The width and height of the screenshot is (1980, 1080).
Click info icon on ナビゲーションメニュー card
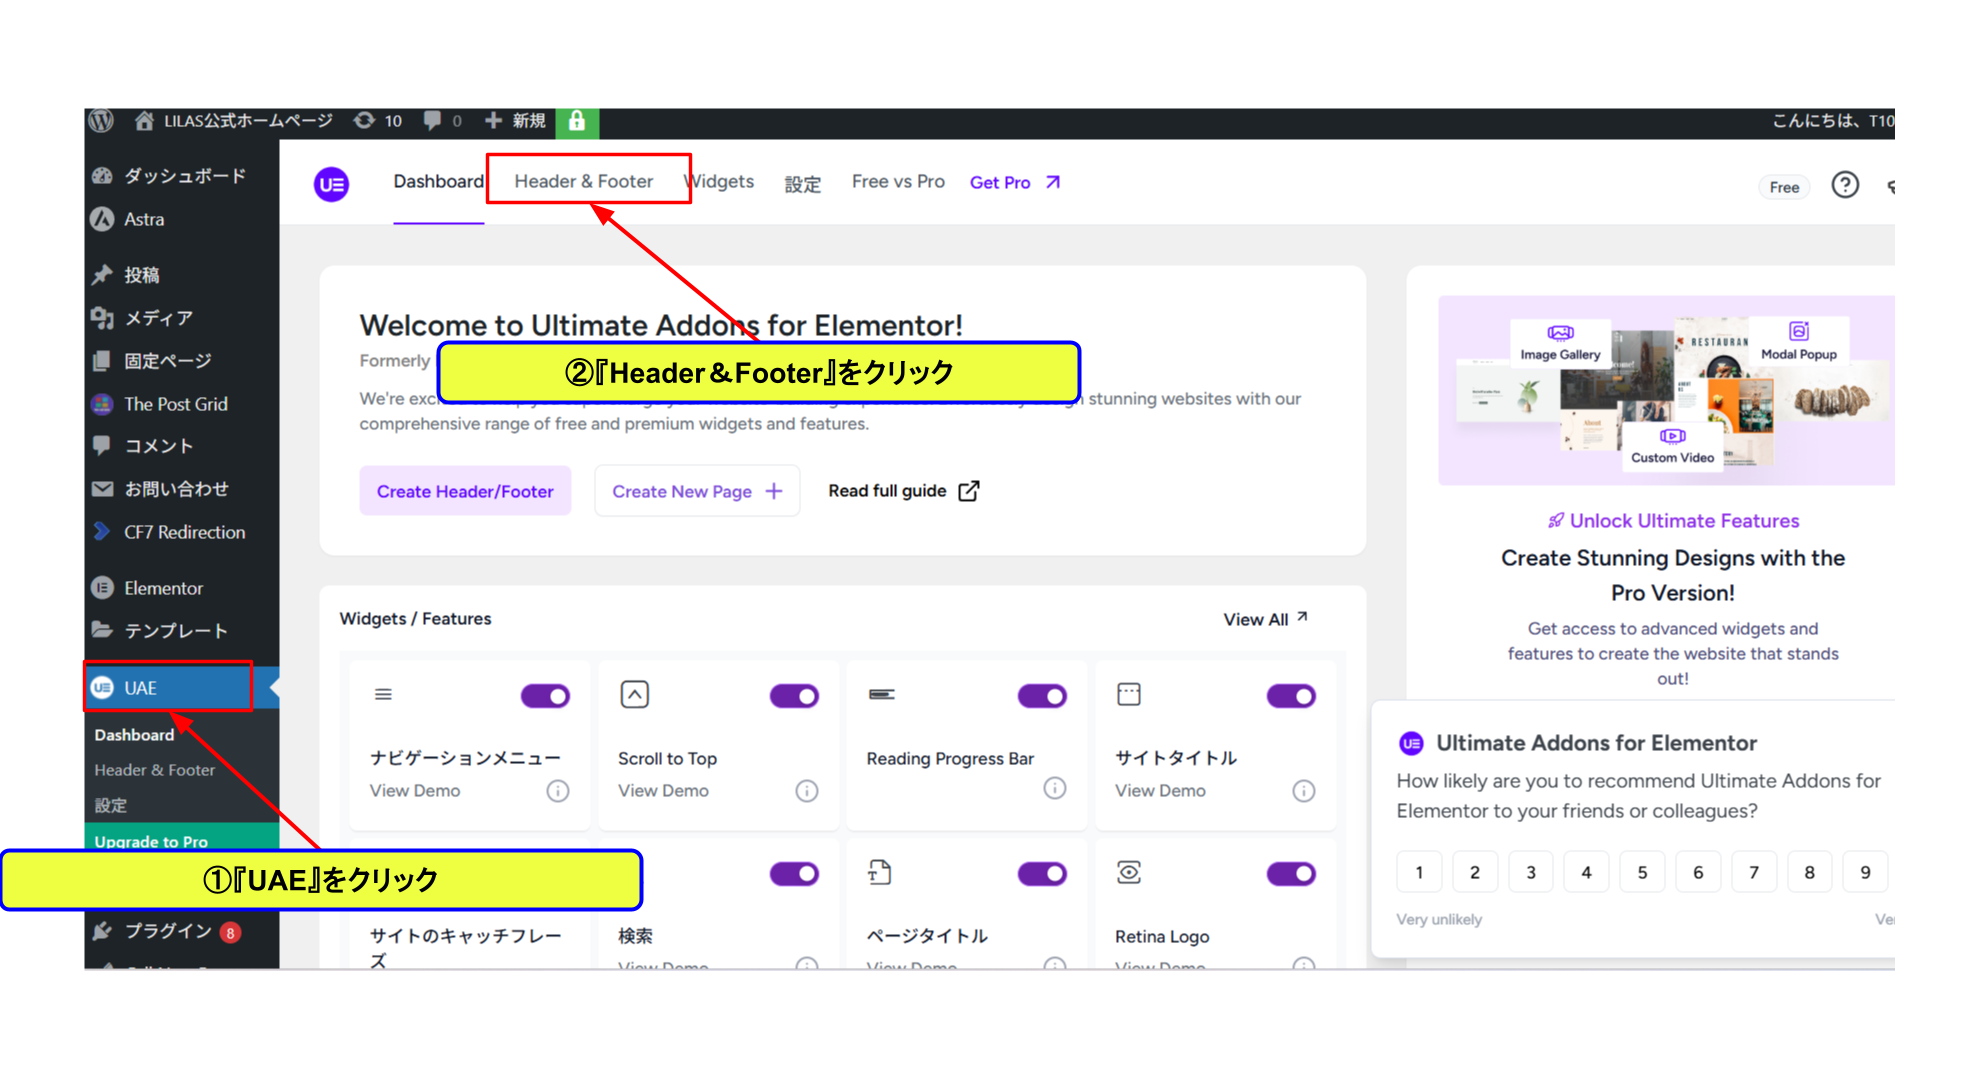[558, 791]
